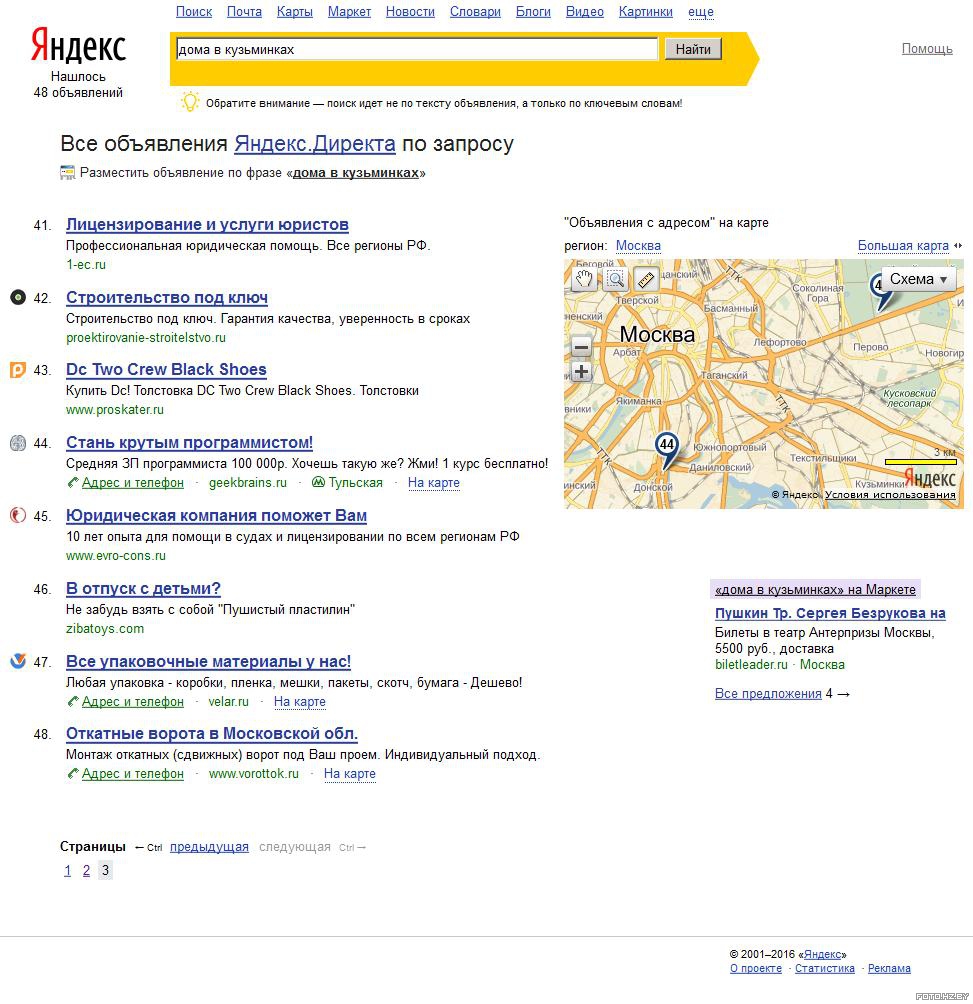This screenshot has width=973, height=1004.
Task: Expand the еще services menu
Action: point(700,12)
